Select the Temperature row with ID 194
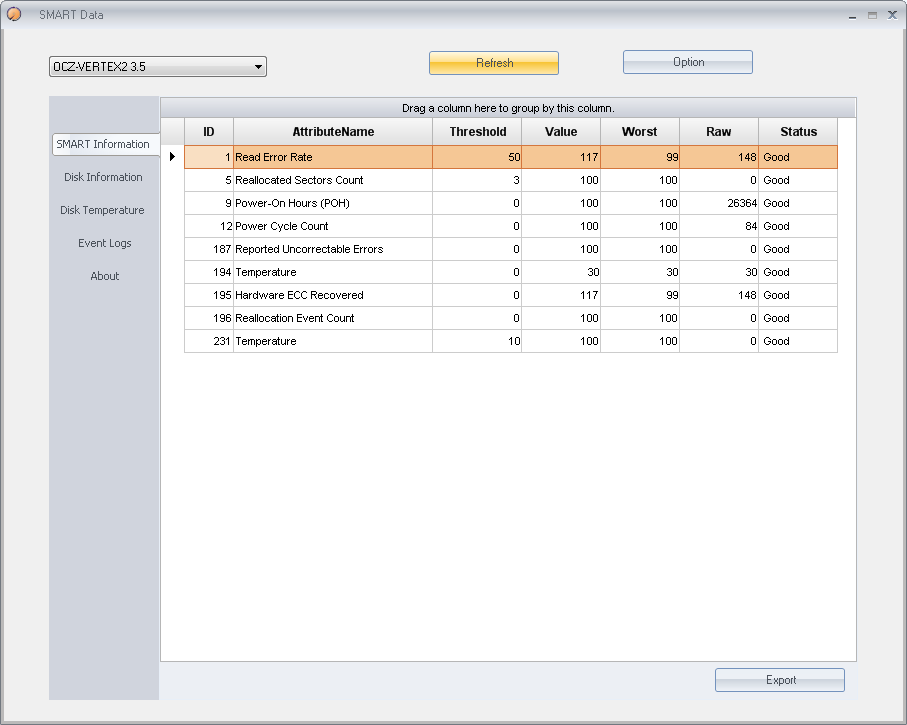 click(511, 272)
